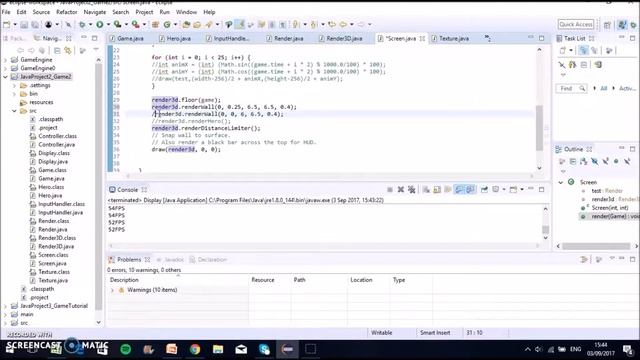
Task: Select render(Game) method in Outline
Action: pos(609,216)
